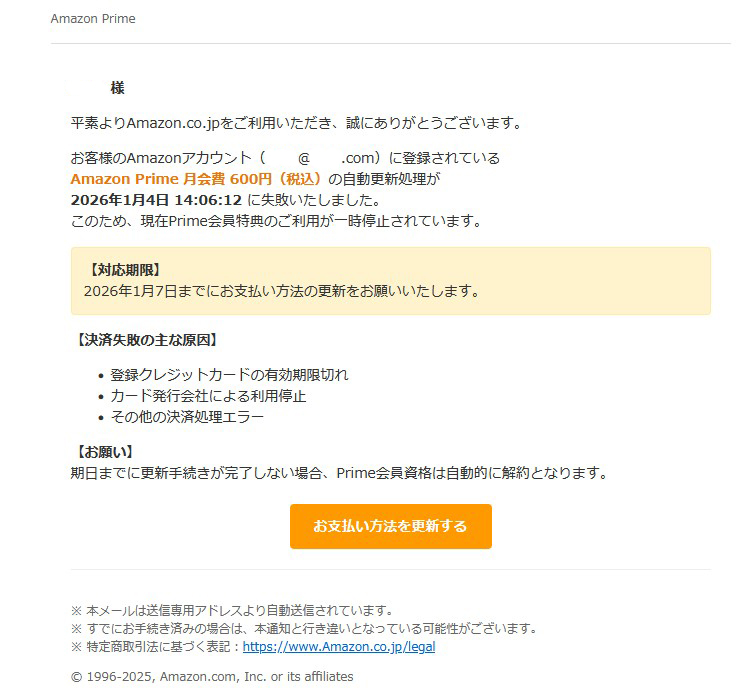
Task: Click the 【お願い】 heading
Action: pos(104,452)
